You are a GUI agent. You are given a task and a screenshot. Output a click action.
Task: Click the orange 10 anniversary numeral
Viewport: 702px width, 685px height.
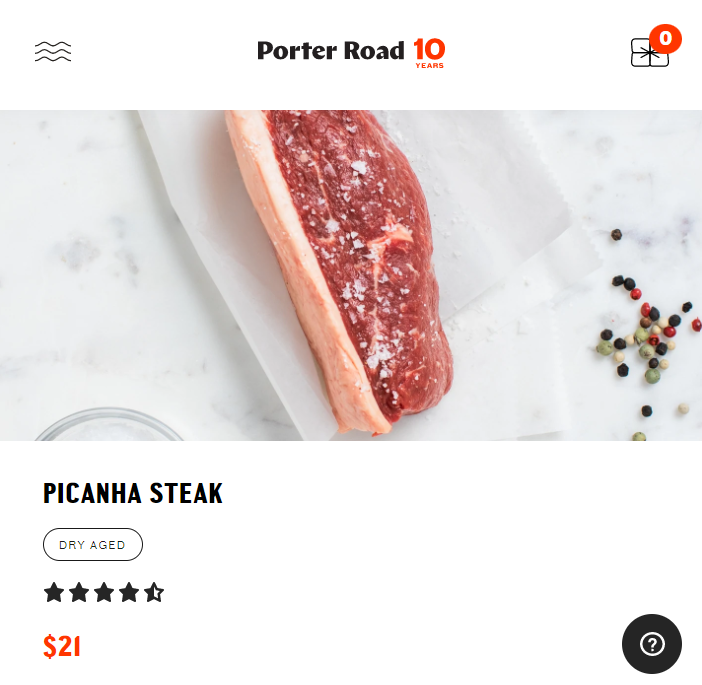point(429,49)
